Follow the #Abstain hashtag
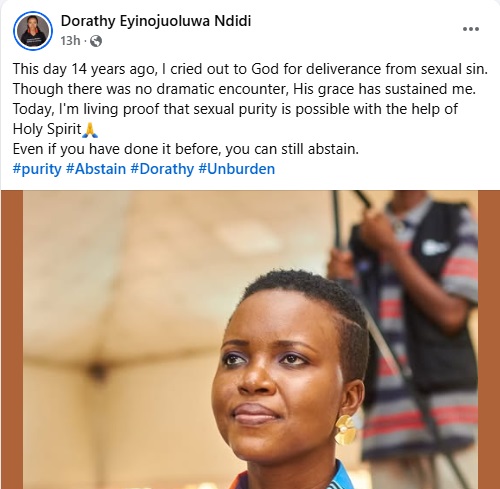 (96, 169)
